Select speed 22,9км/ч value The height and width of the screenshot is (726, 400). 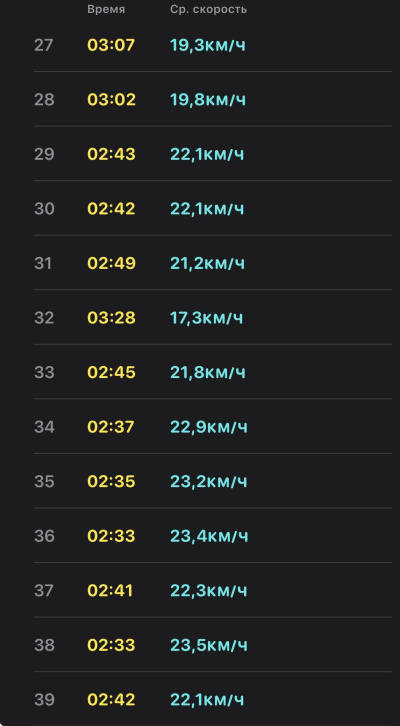click(209, 427)
